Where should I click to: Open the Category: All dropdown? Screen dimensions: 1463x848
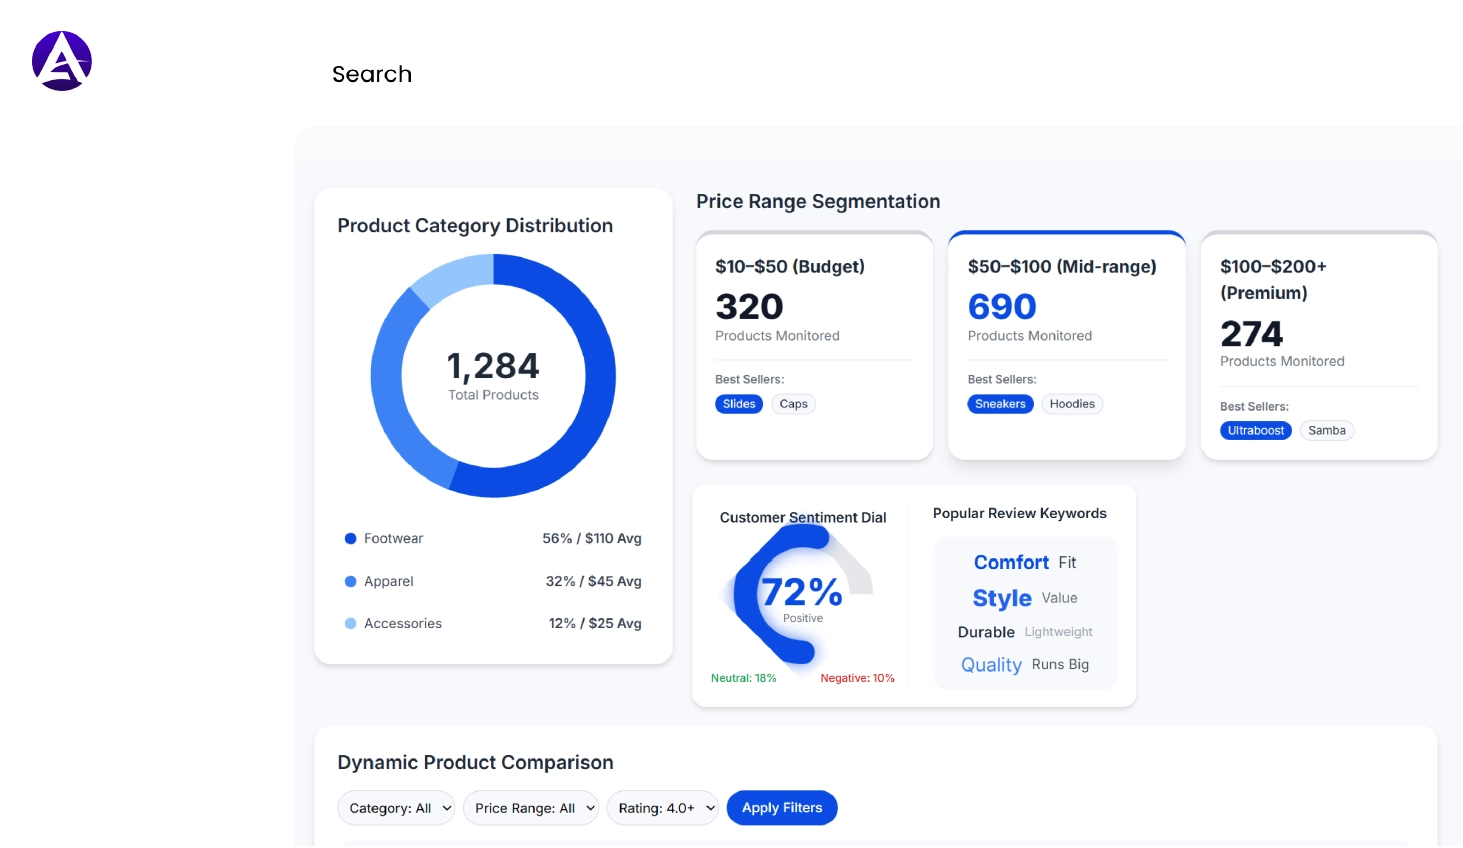(x=396, y=808)
